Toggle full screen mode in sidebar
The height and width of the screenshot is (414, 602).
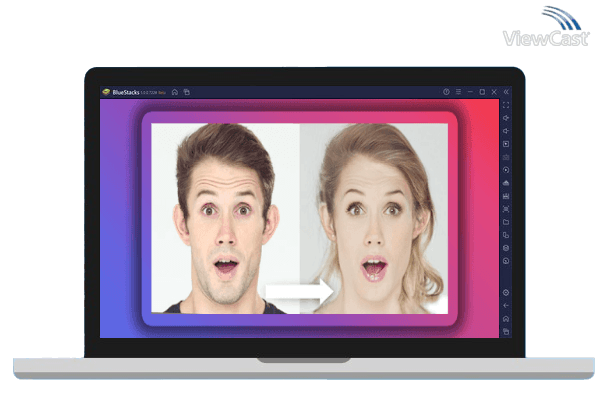[506, 105]
